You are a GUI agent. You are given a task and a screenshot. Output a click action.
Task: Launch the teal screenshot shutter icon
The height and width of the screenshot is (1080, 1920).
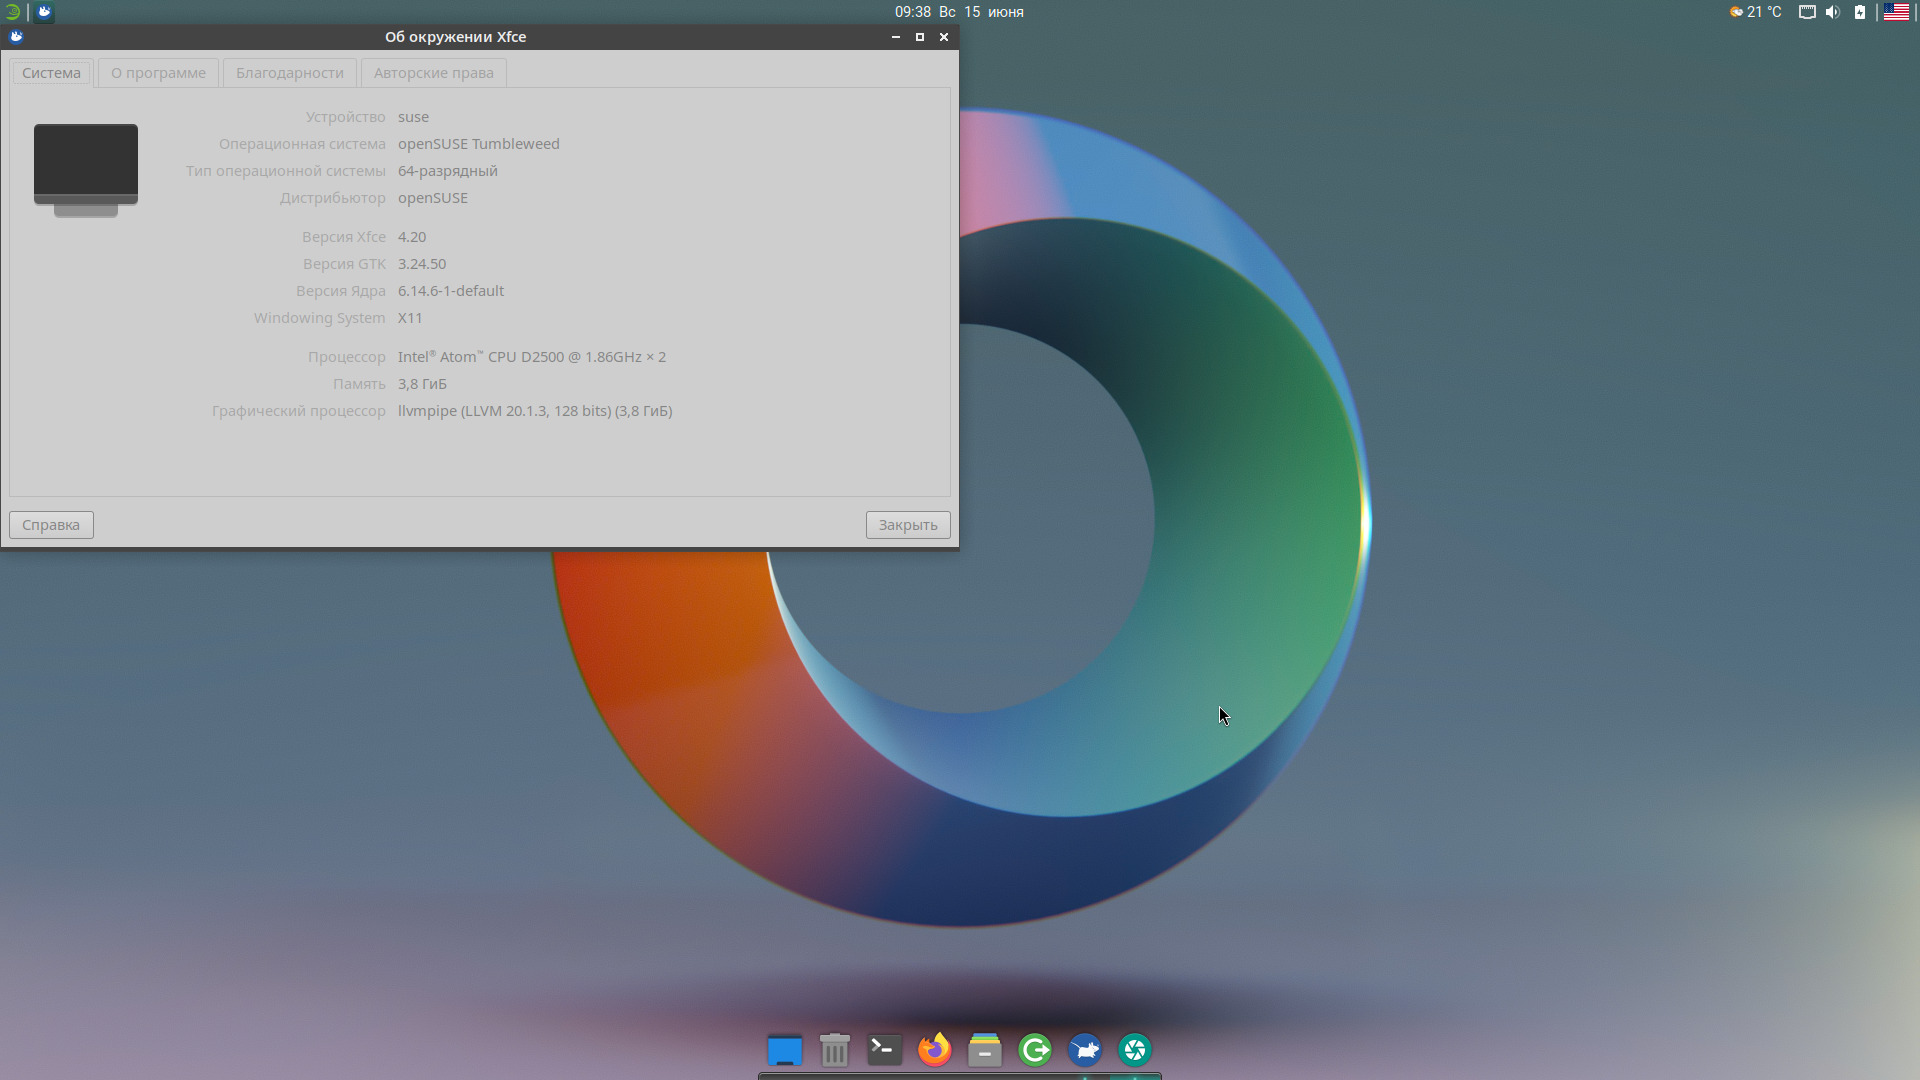(x=1135, y=1049)
